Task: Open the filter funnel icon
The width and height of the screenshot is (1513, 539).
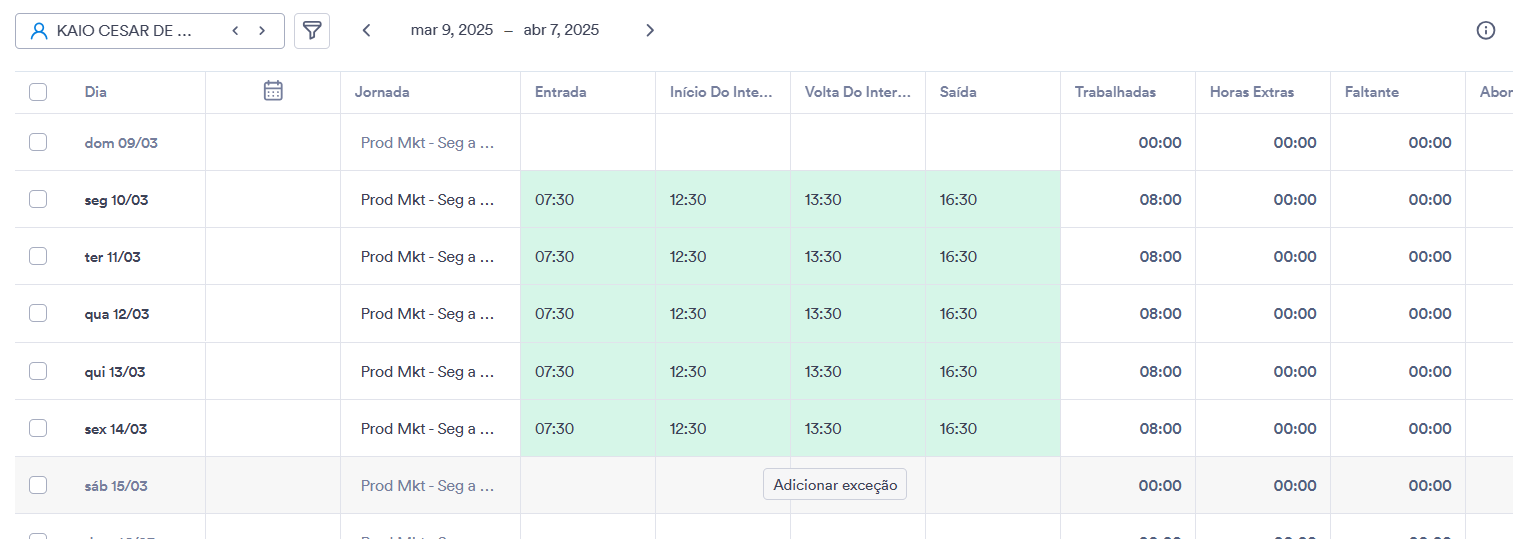Action: pos(312,31)
